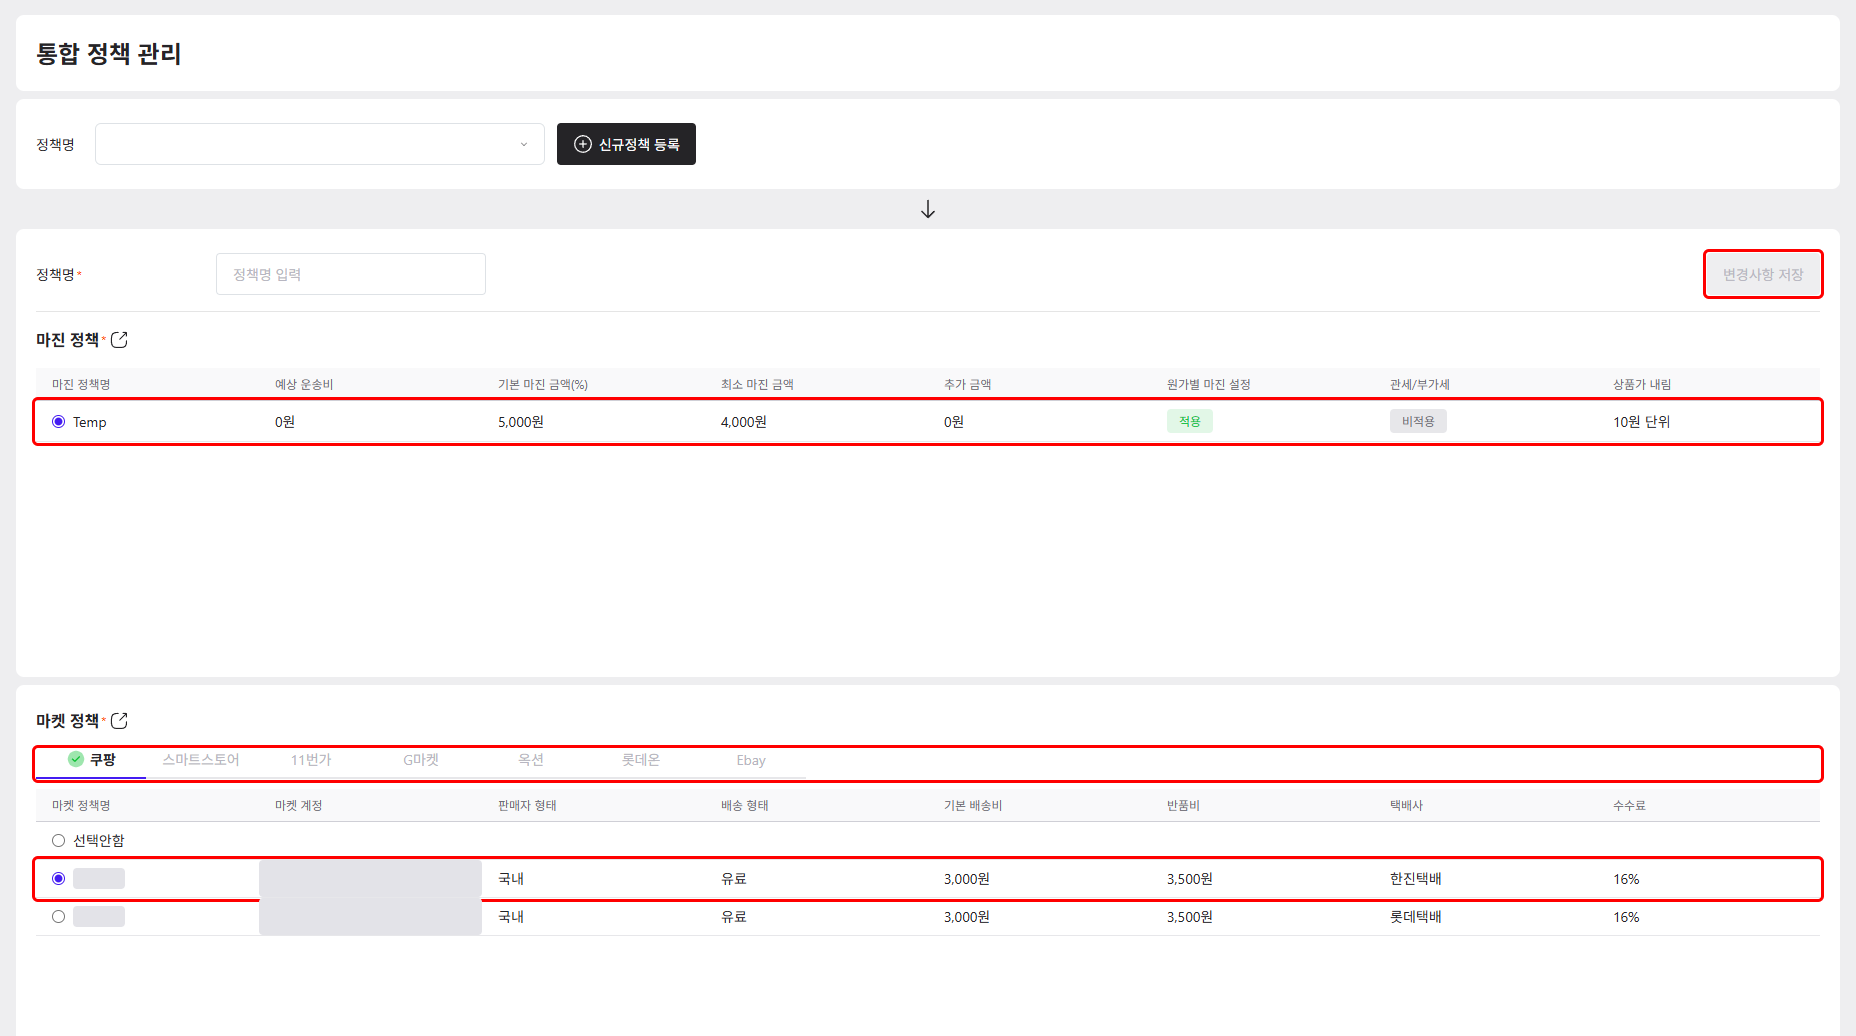Image resolution: width=1856 pixels, height=1036 pixels.
Task: Click the 마진 정책명 column header
Action: tap(81, 385)
